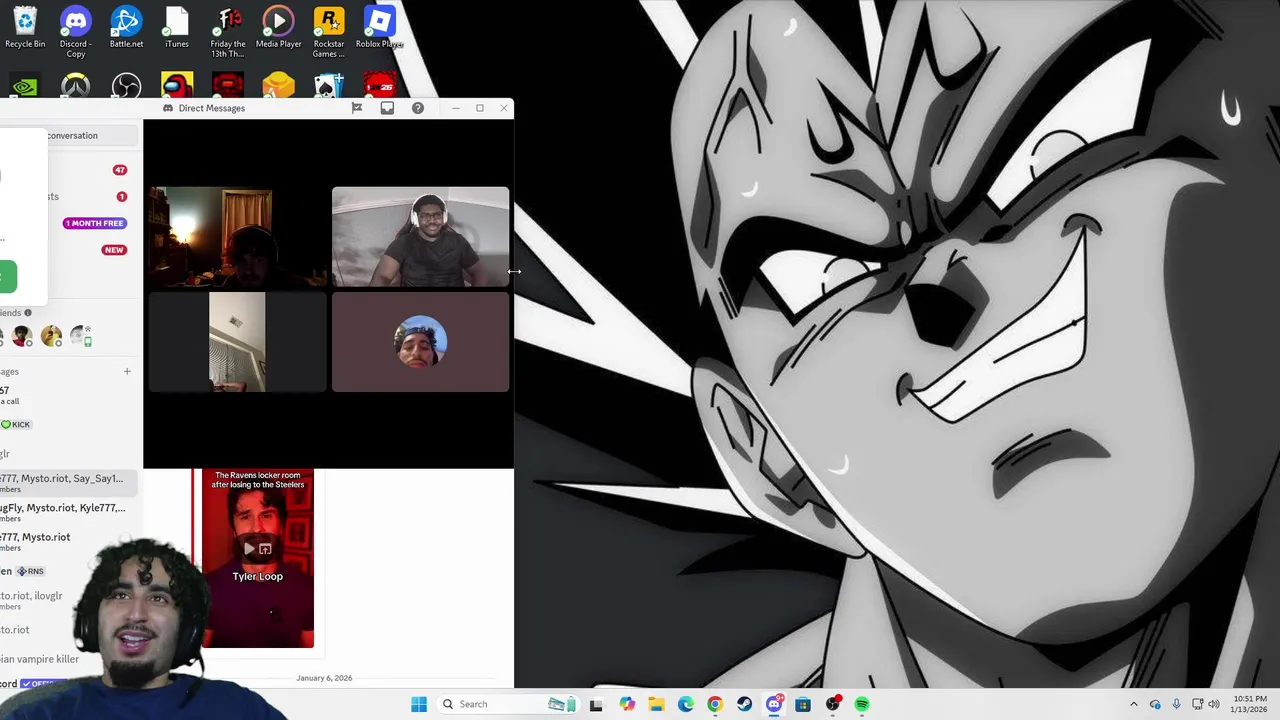Open Task View on the taskbar
This screenshot has width=1280, height=720.
tap(596, 704)
